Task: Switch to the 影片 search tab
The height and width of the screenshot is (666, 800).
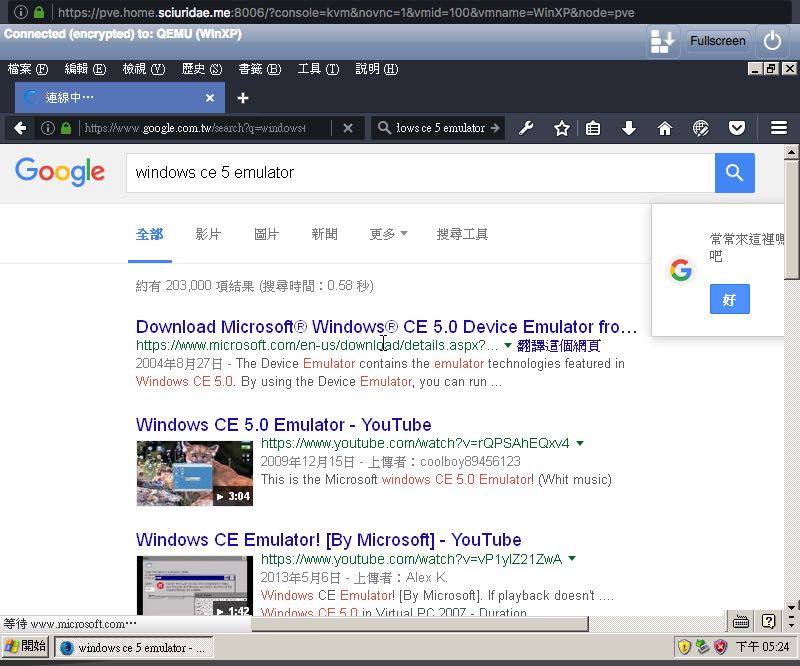Action: tap(208, 234)
